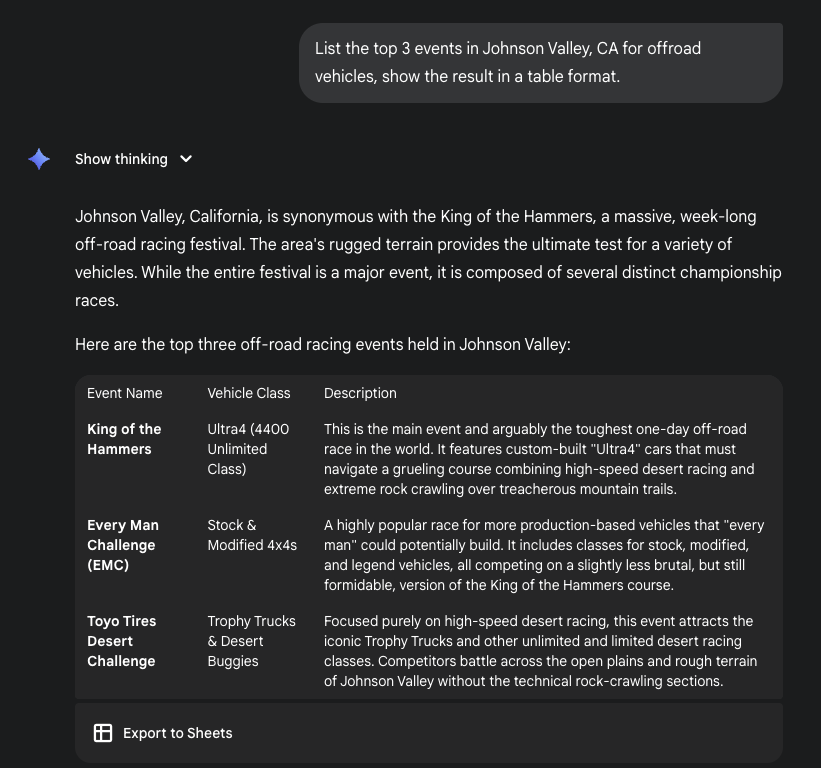Click the Ultra4 (4400 Unlimited Class) cell

(x=248, y=449)
